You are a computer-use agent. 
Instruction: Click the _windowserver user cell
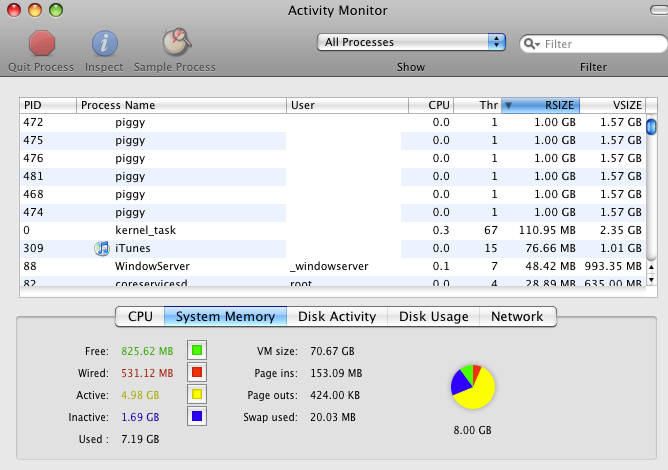coord(329,266)
